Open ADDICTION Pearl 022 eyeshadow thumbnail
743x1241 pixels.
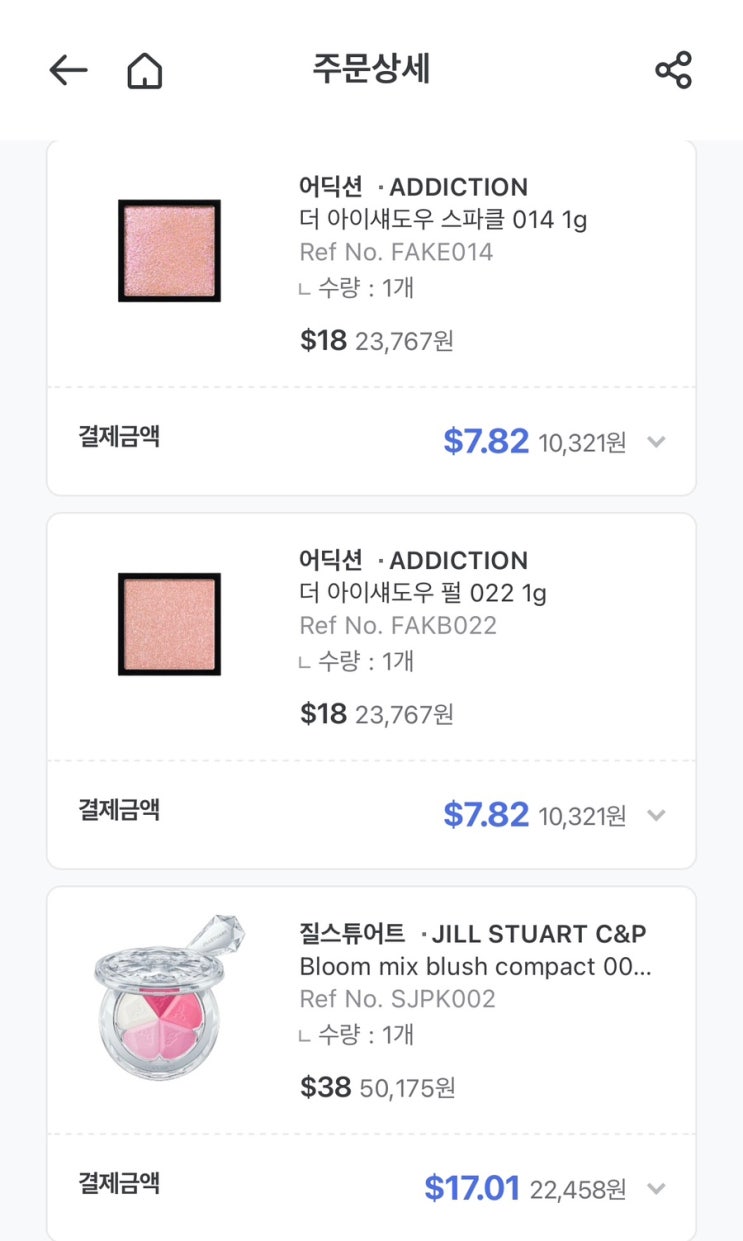point(169,624)
